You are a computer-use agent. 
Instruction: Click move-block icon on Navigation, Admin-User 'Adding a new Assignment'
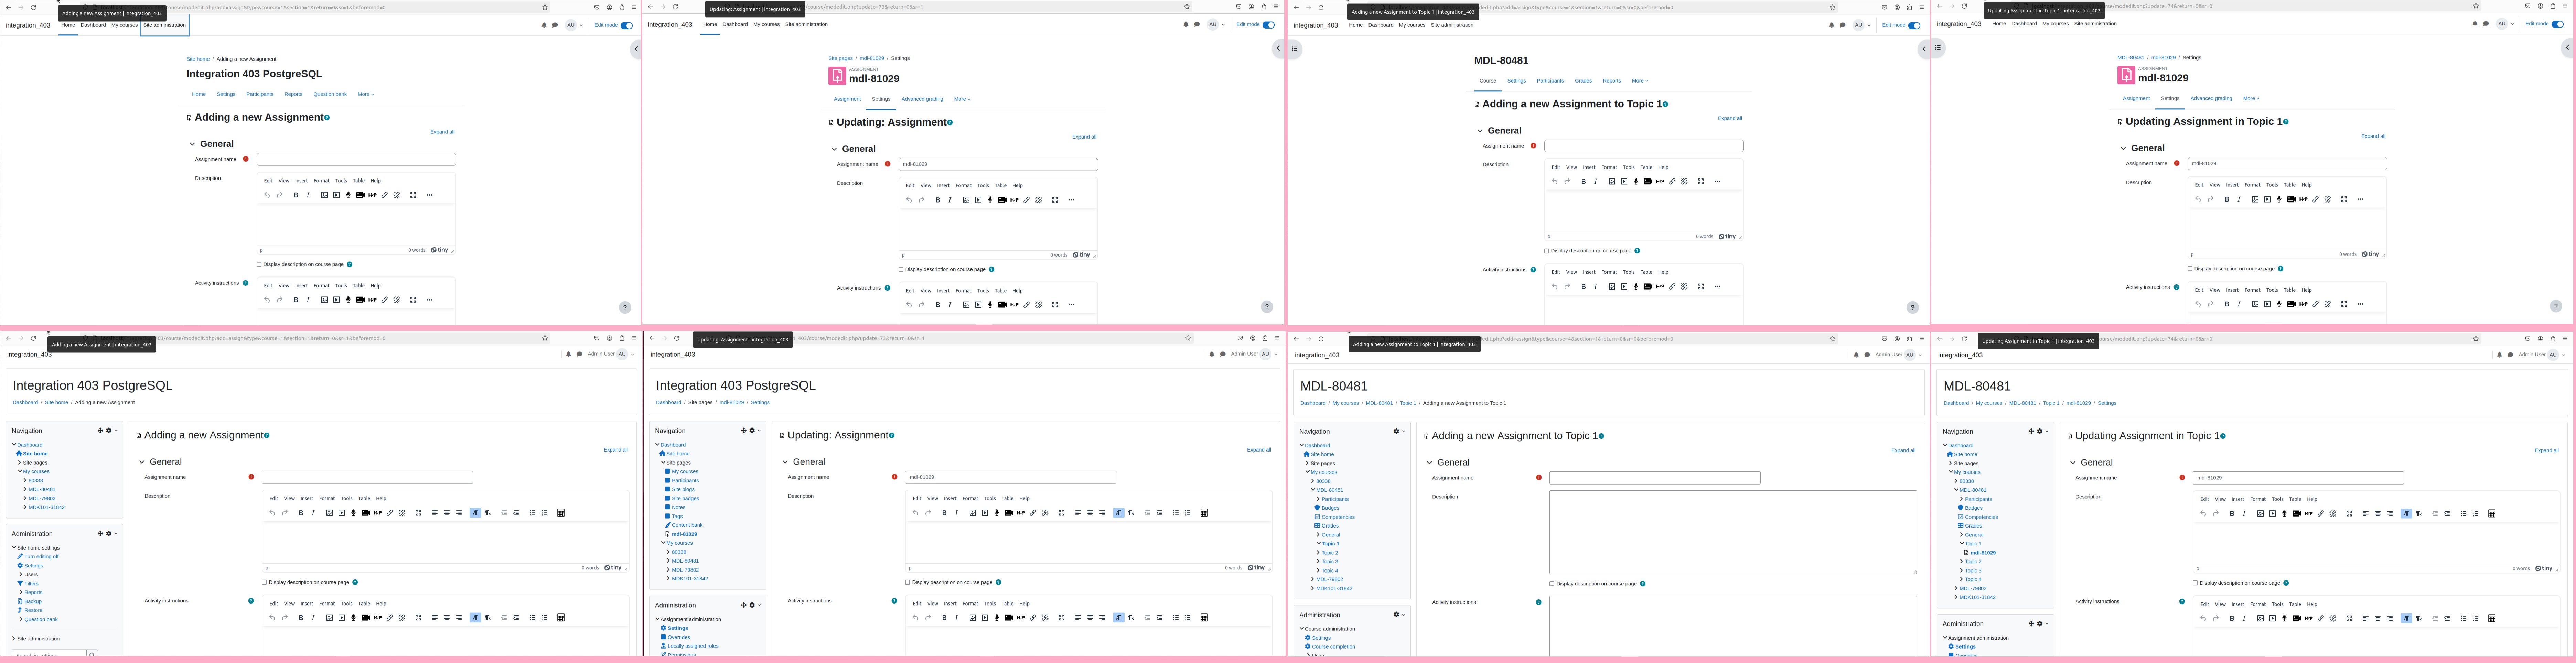[x=100, y=431]
